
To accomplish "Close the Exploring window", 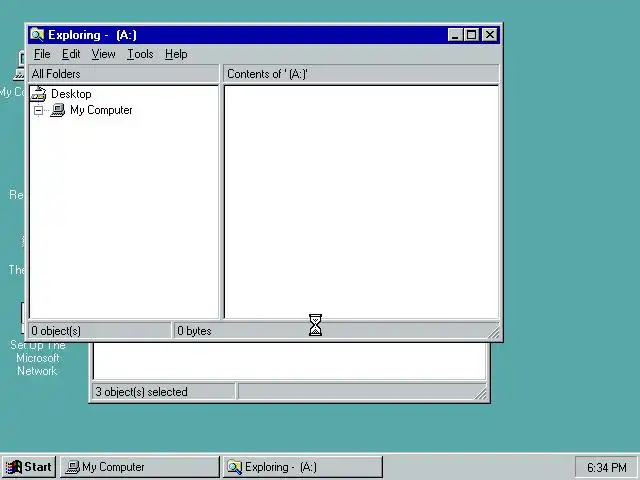I will (x=490, y=35).
